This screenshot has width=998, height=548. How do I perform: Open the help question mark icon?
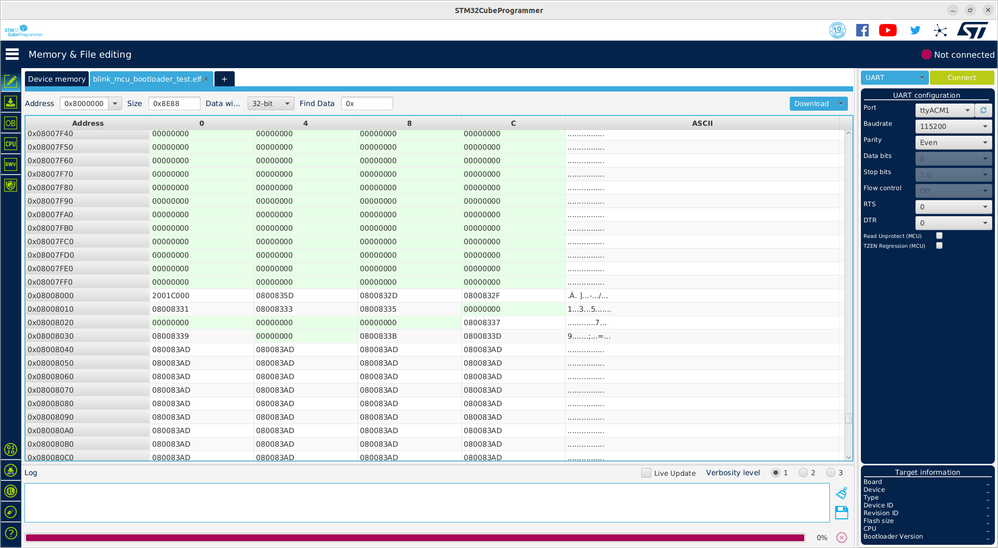(x=10, y=533)
